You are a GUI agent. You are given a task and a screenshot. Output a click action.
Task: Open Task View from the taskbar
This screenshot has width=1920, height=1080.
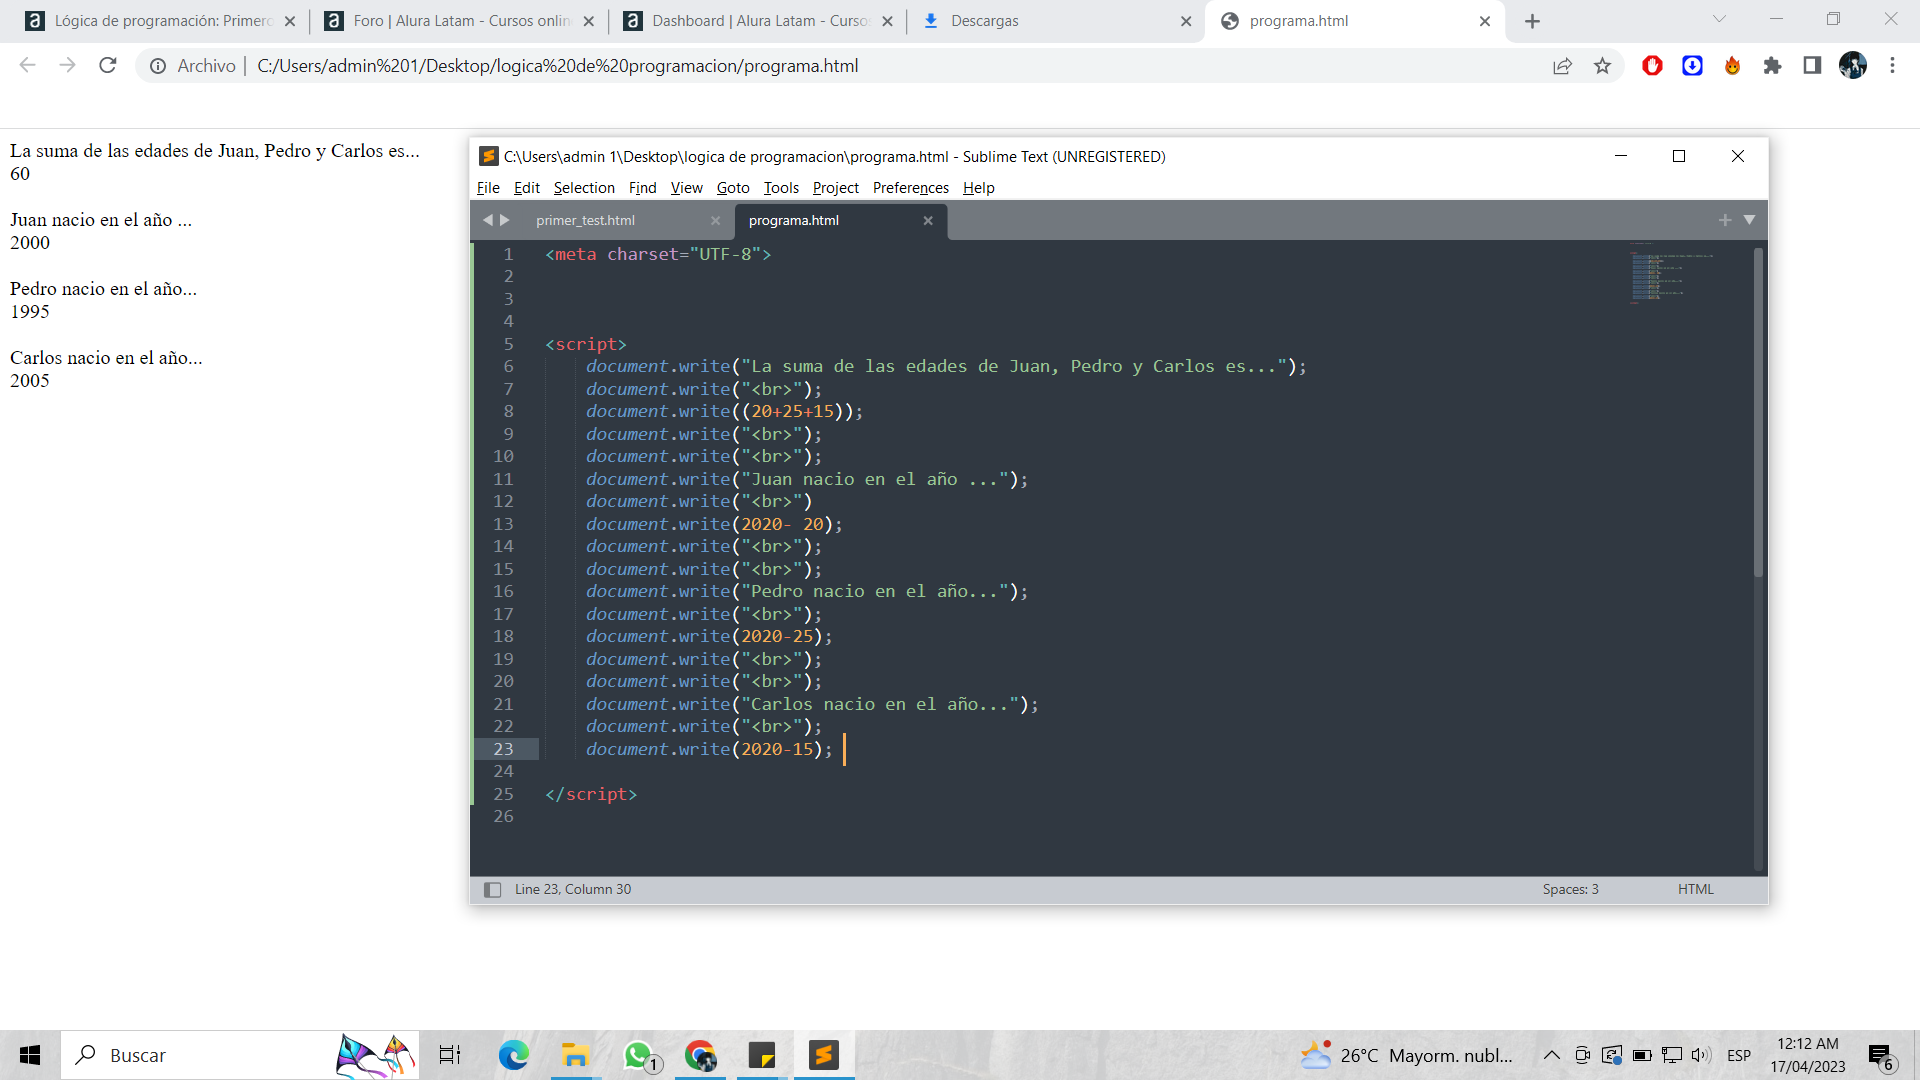(450, 1055)
